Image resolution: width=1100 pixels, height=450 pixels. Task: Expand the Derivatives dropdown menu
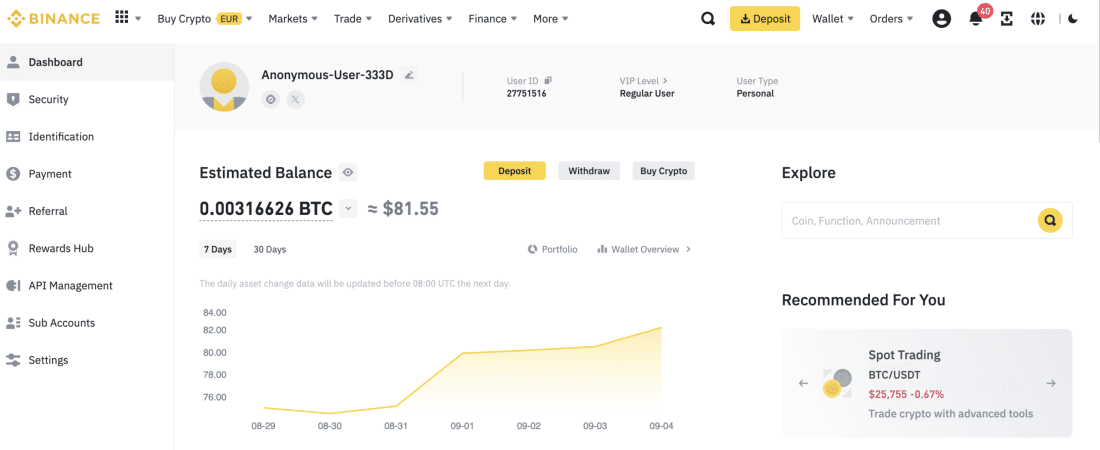click(x=420, y=19)
